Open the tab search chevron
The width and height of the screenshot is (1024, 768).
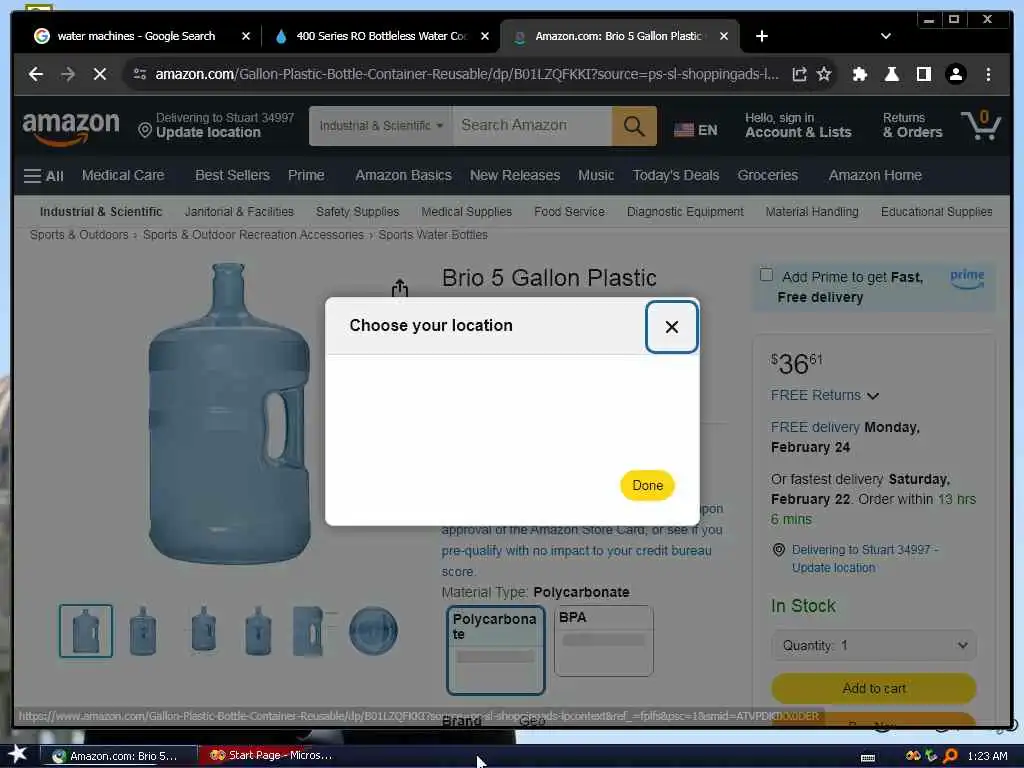(x=886, y=36)
